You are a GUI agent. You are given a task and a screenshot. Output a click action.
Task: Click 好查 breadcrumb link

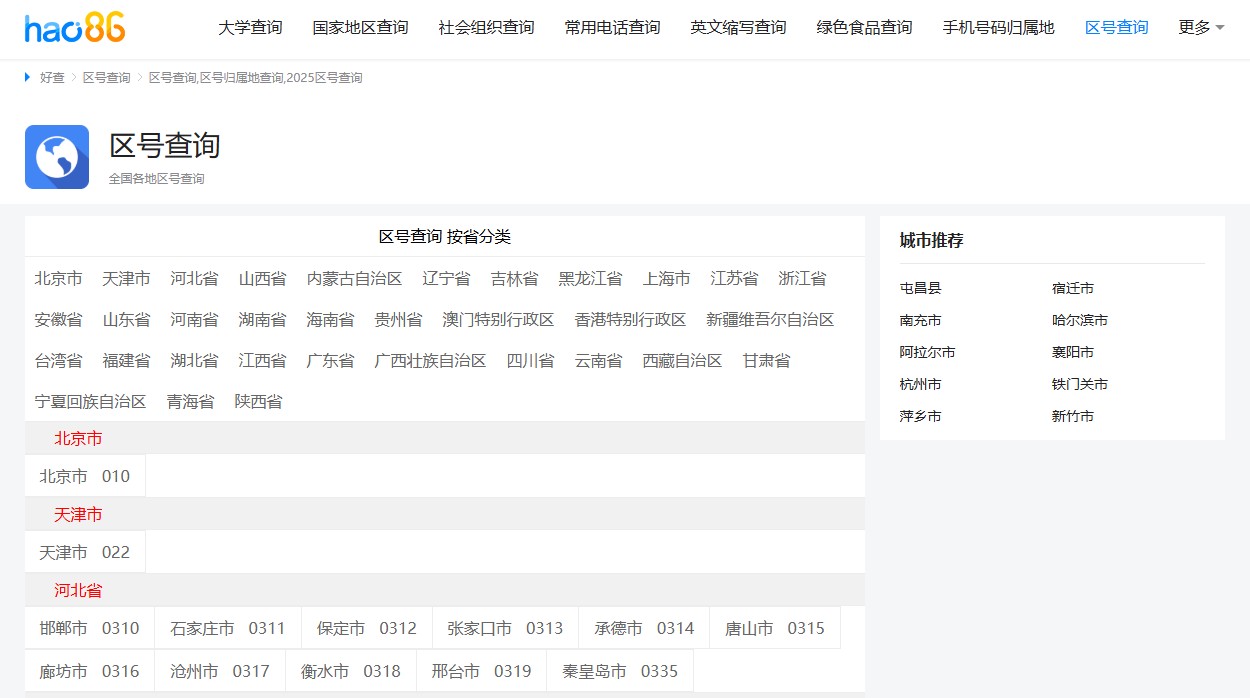pyautogui.click(x=52, y=78)
